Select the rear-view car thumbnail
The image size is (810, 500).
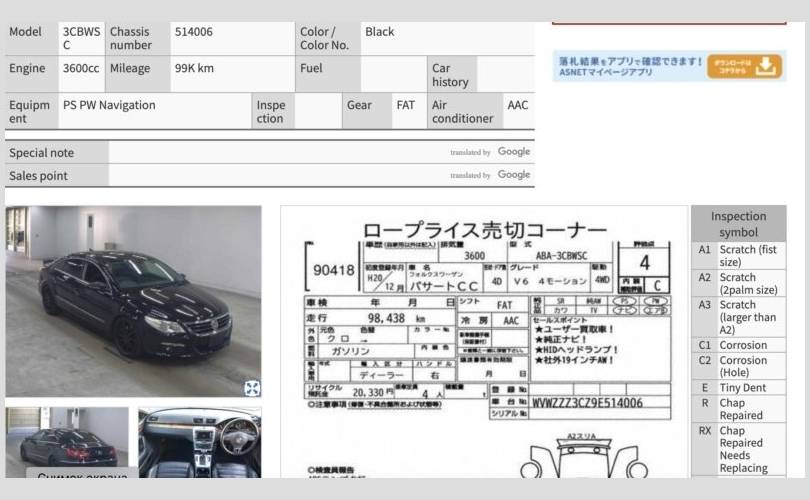[x=67, y=441]
